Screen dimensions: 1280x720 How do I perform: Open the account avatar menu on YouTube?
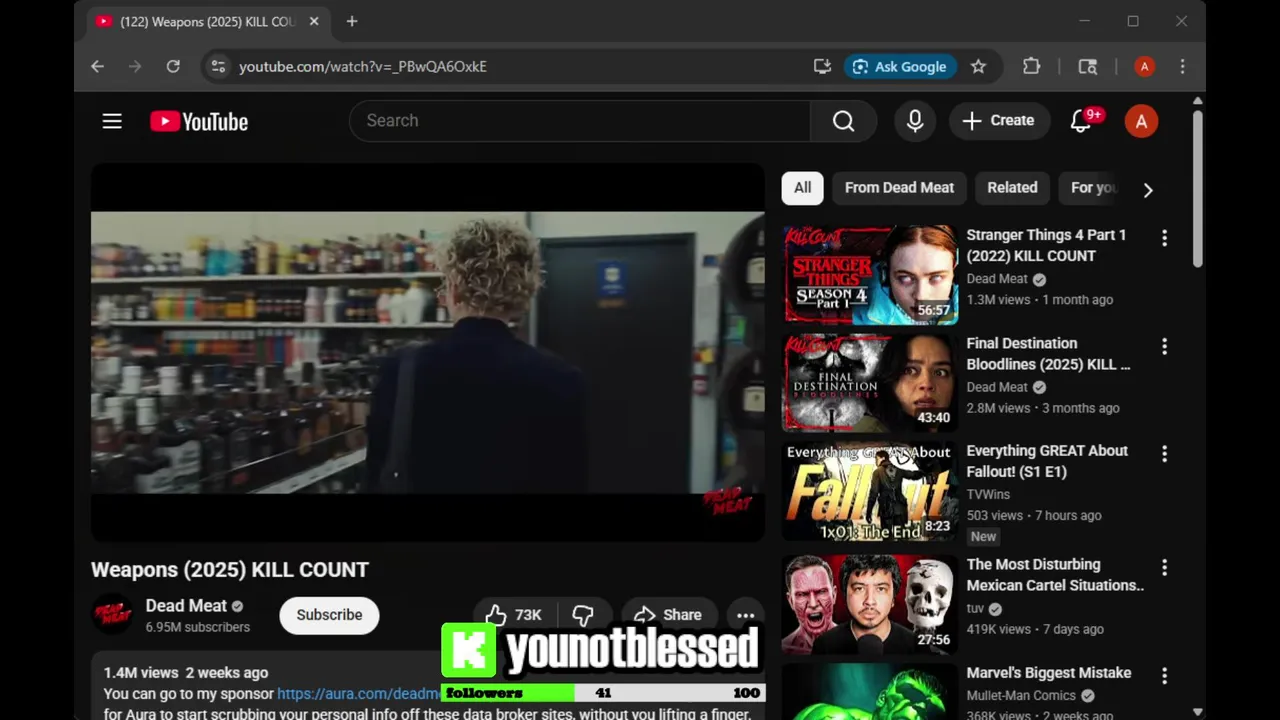coord(1141,121)
